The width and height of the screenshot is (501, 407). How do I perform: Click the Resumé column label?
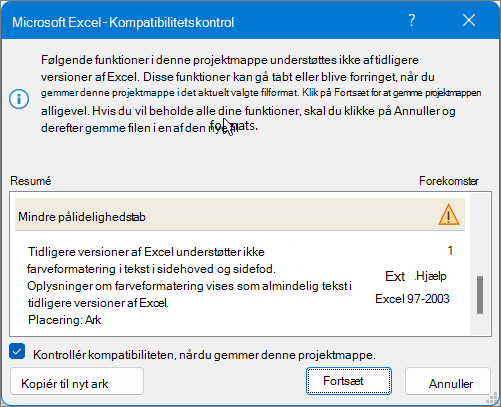31,181
